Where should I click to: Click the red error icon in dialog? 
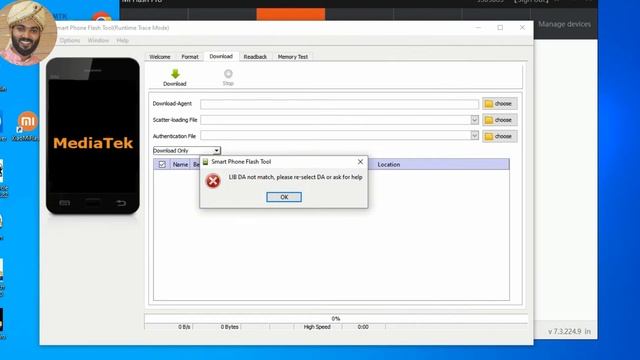pyautogui.click(x=213, y=181)
